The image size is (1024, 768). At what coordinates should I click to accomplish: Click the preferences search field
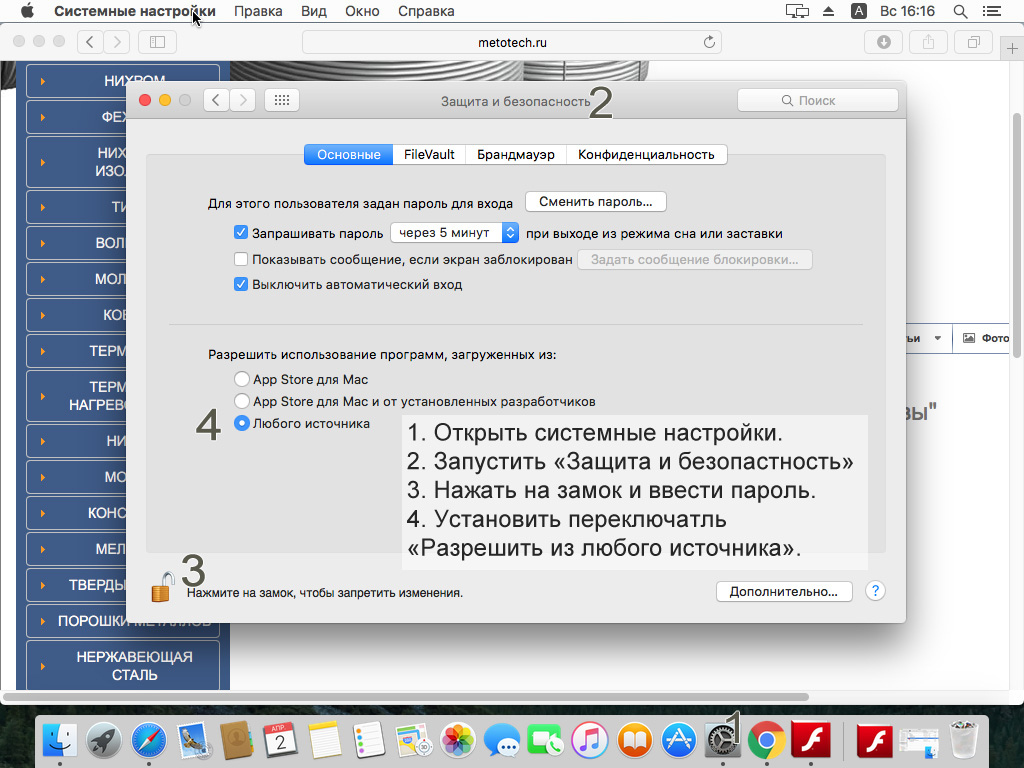coord(817,100)
